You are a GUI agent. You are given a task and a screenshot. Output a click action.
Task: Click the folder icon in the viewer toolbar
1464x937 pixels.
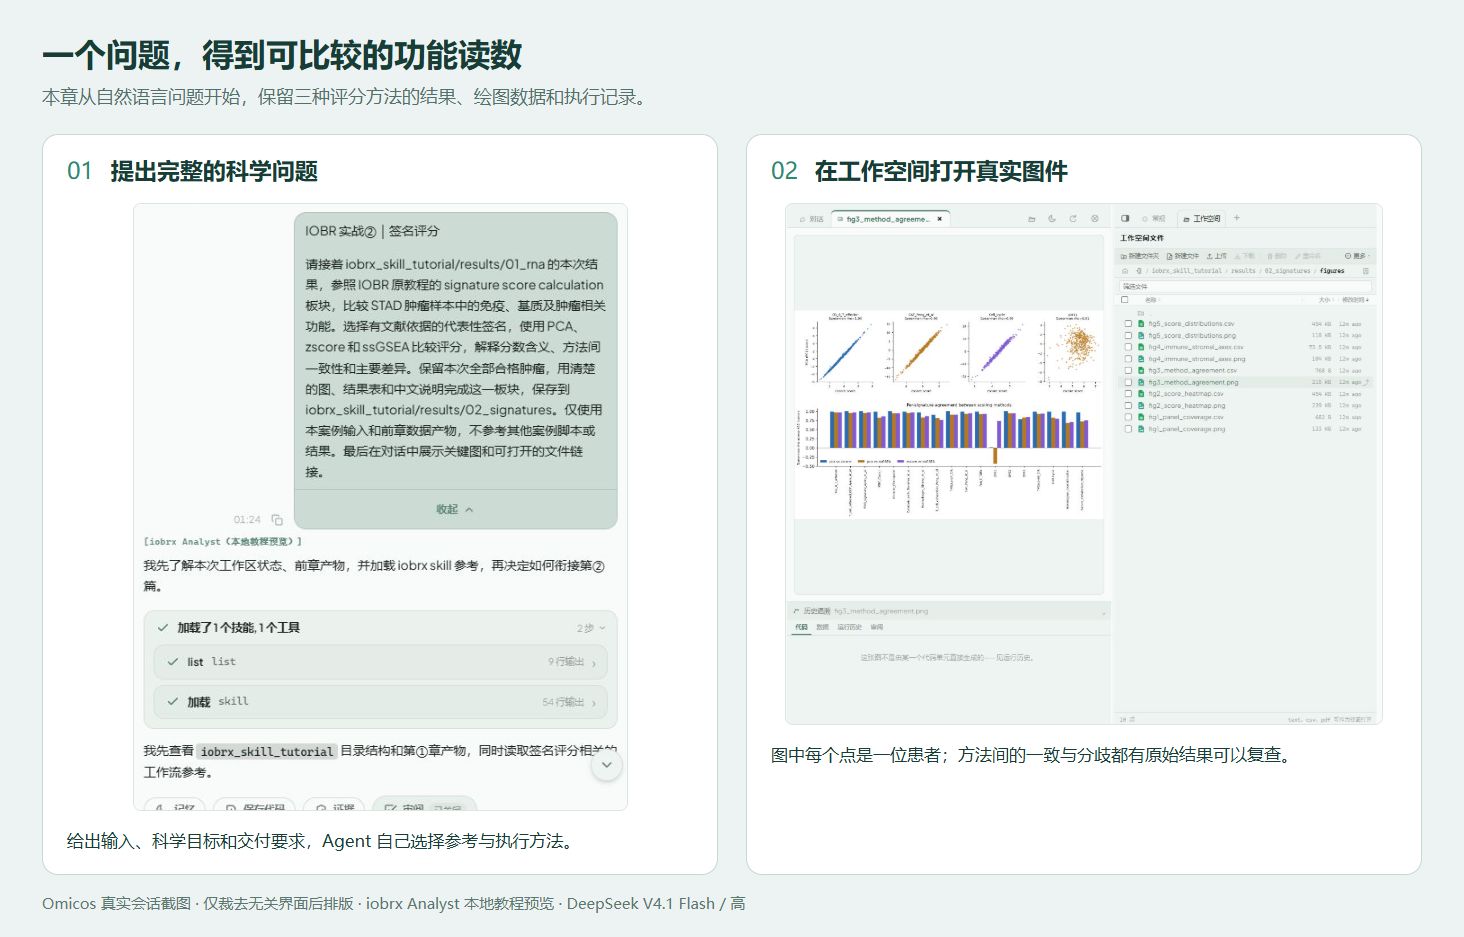1032,219
